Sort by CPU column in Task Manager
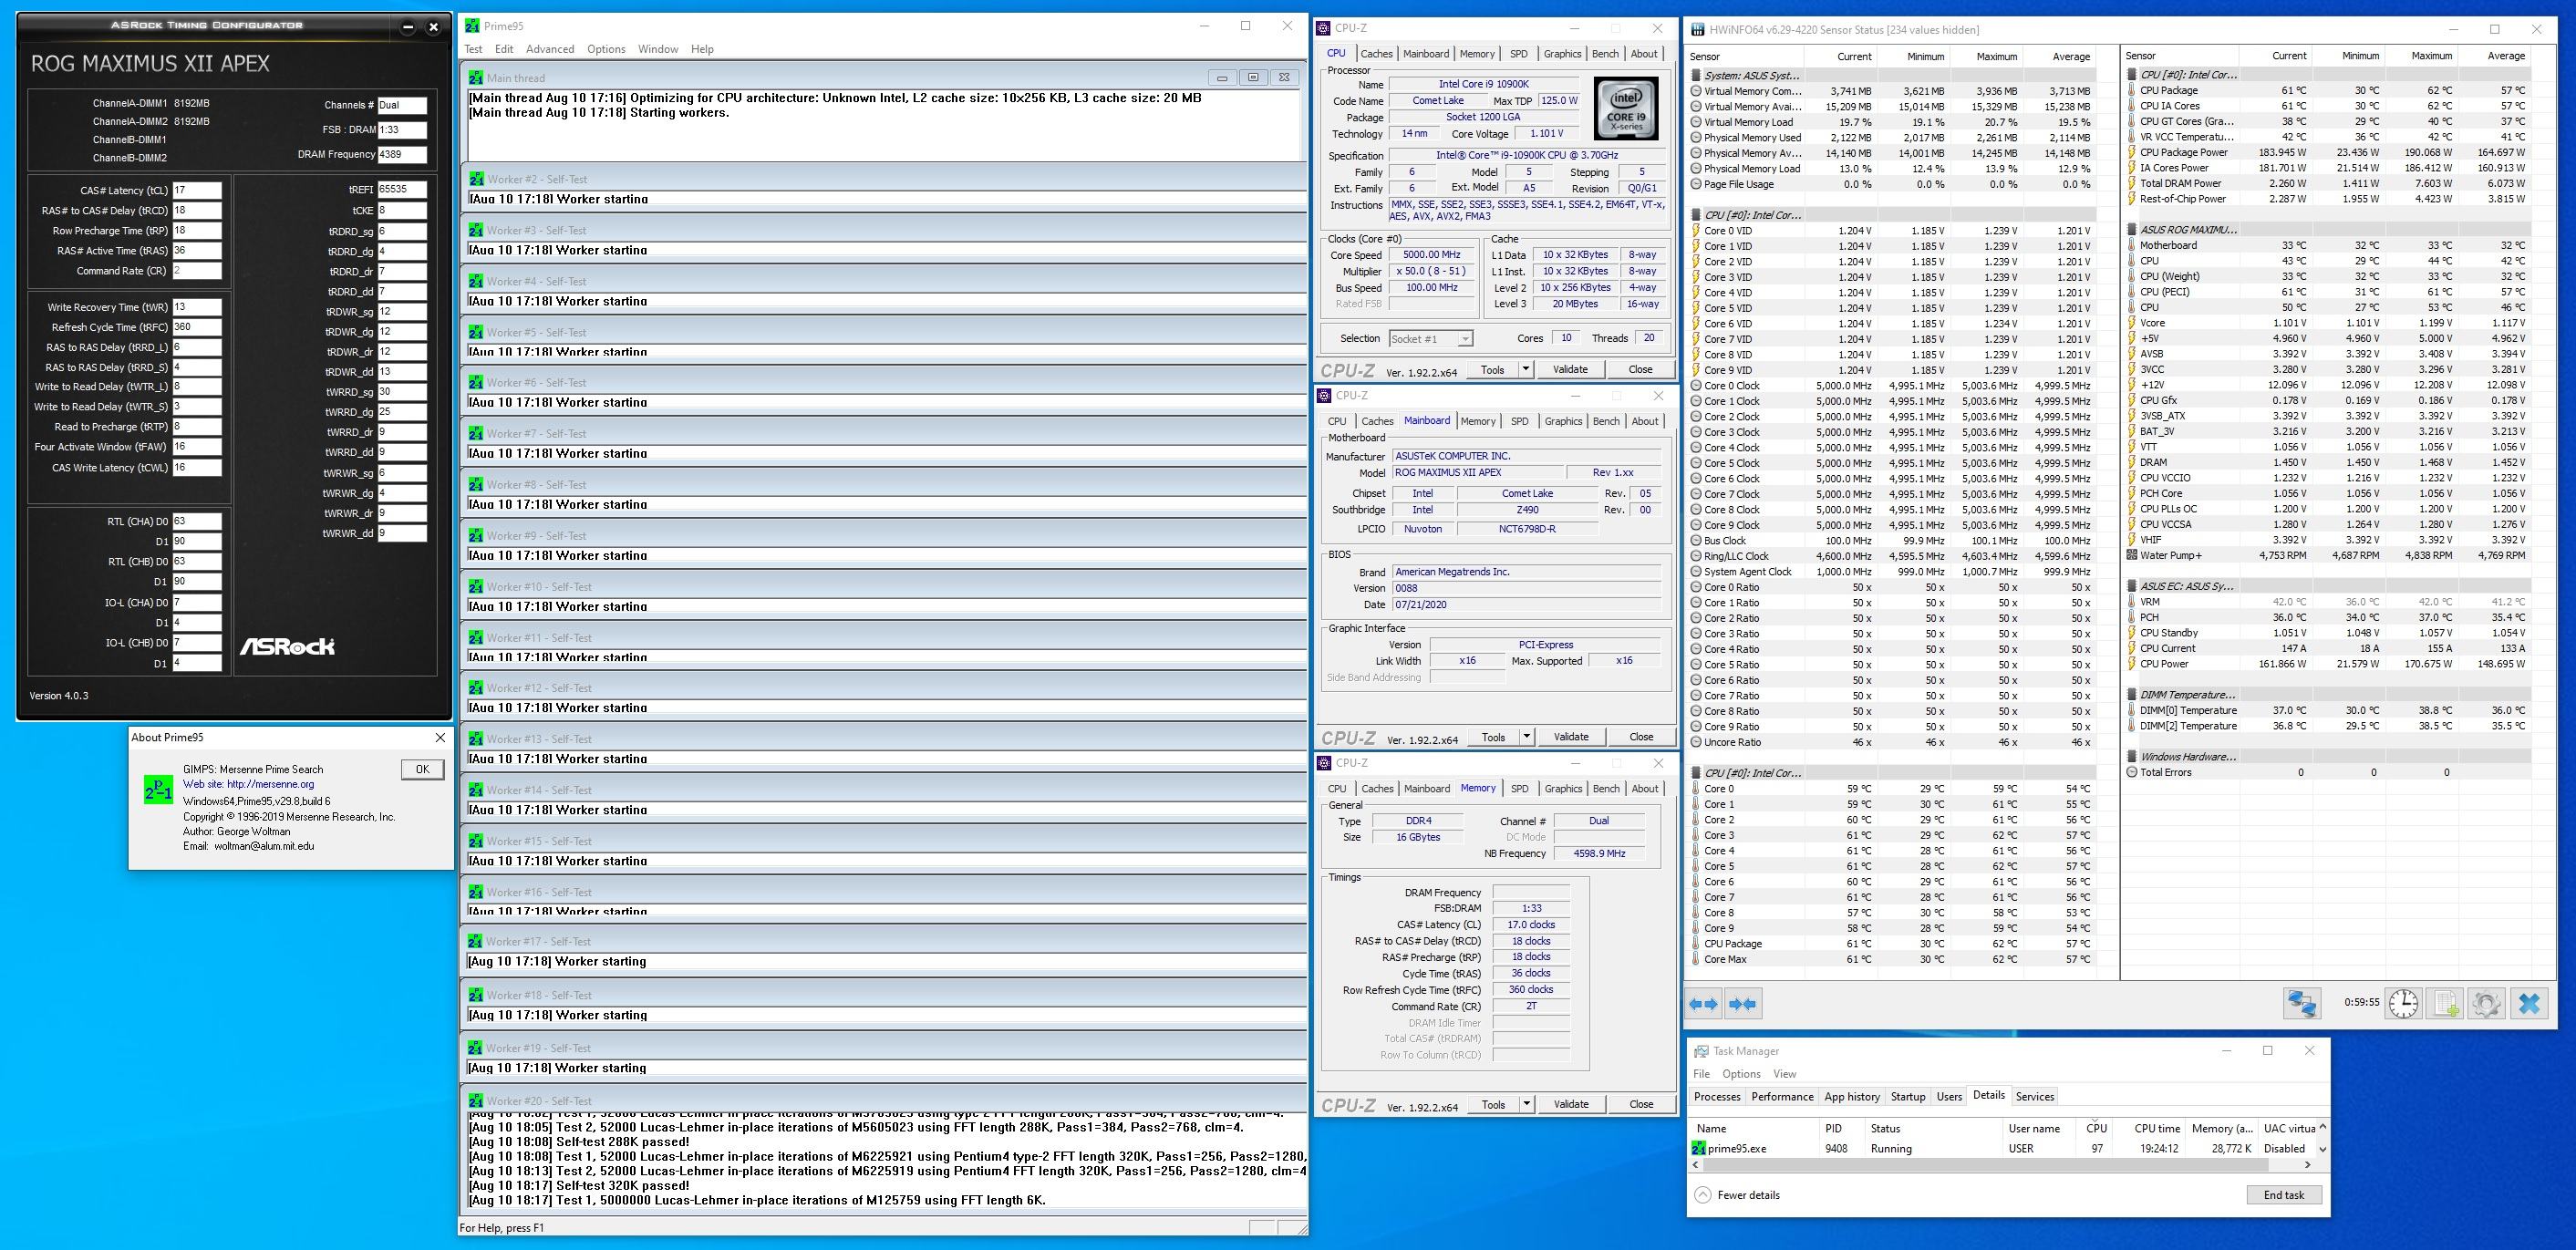Image resolution: width=2576 pixels, height=1250 pixels. [x=2097, y=1128]
